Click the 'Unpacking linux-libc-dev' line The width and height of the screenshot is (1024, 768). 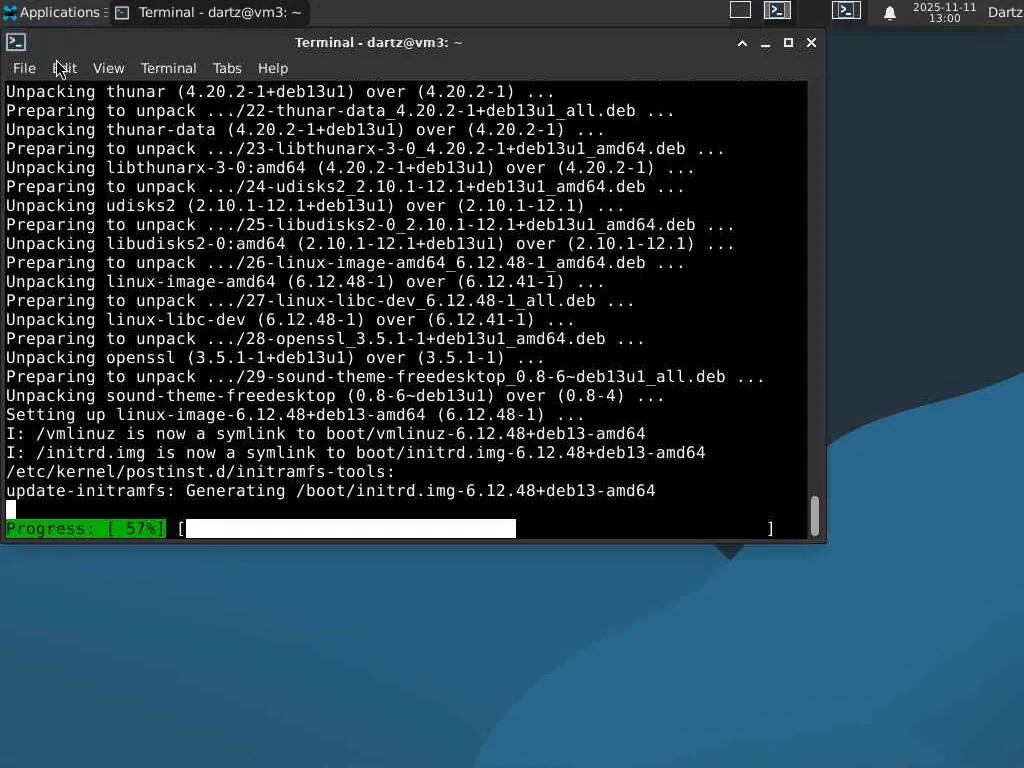coord(290,319)
